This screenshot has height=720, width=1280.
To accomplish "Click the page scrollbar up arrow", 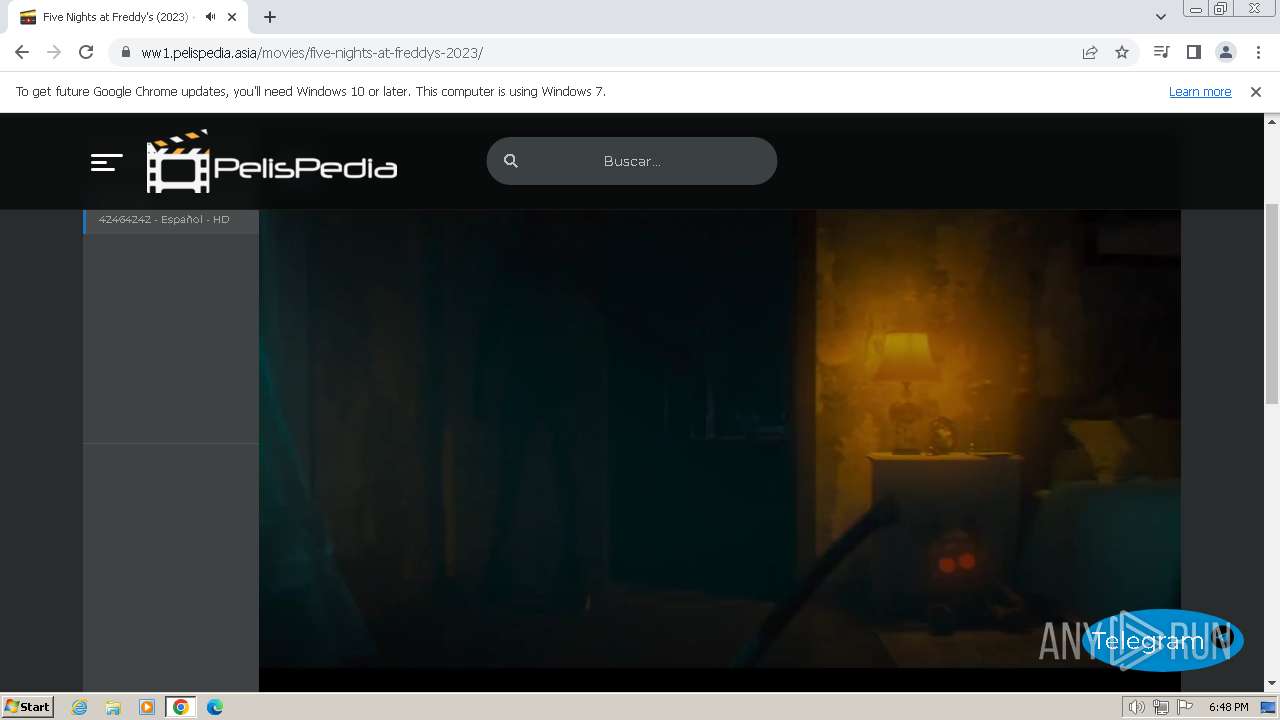I will click(1272, 122).
